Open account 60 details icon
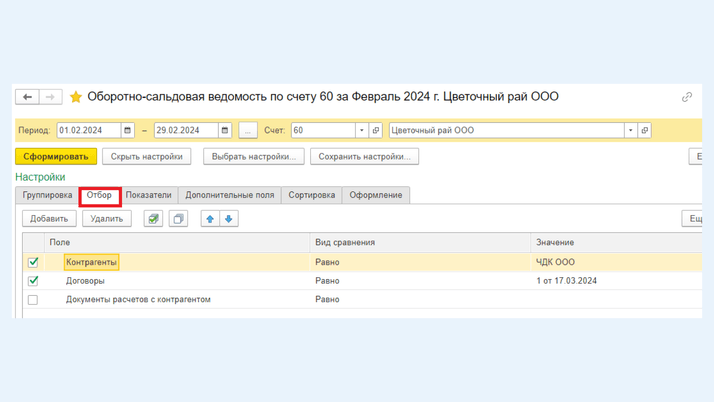The height and width of the screenshot is (402, 714). 376,130
